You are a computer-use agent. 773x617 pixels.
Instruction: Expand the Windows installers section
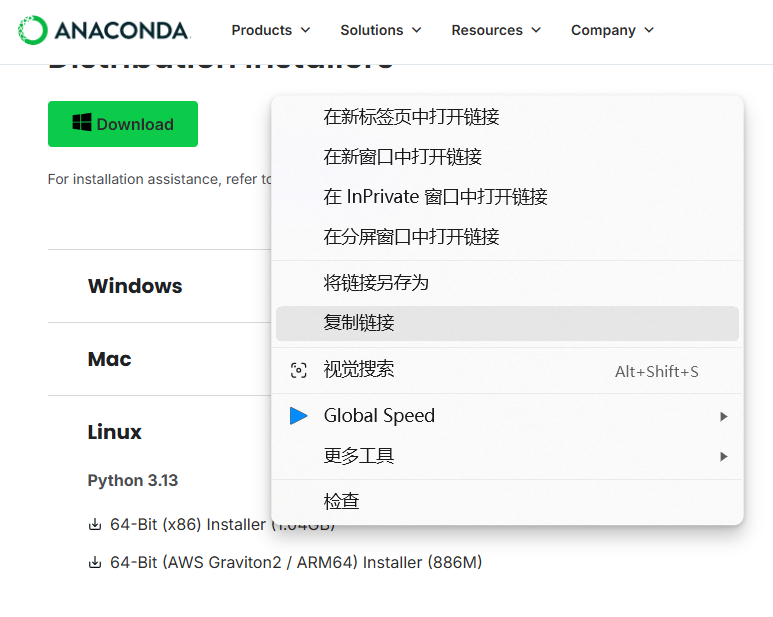[135, 286]
